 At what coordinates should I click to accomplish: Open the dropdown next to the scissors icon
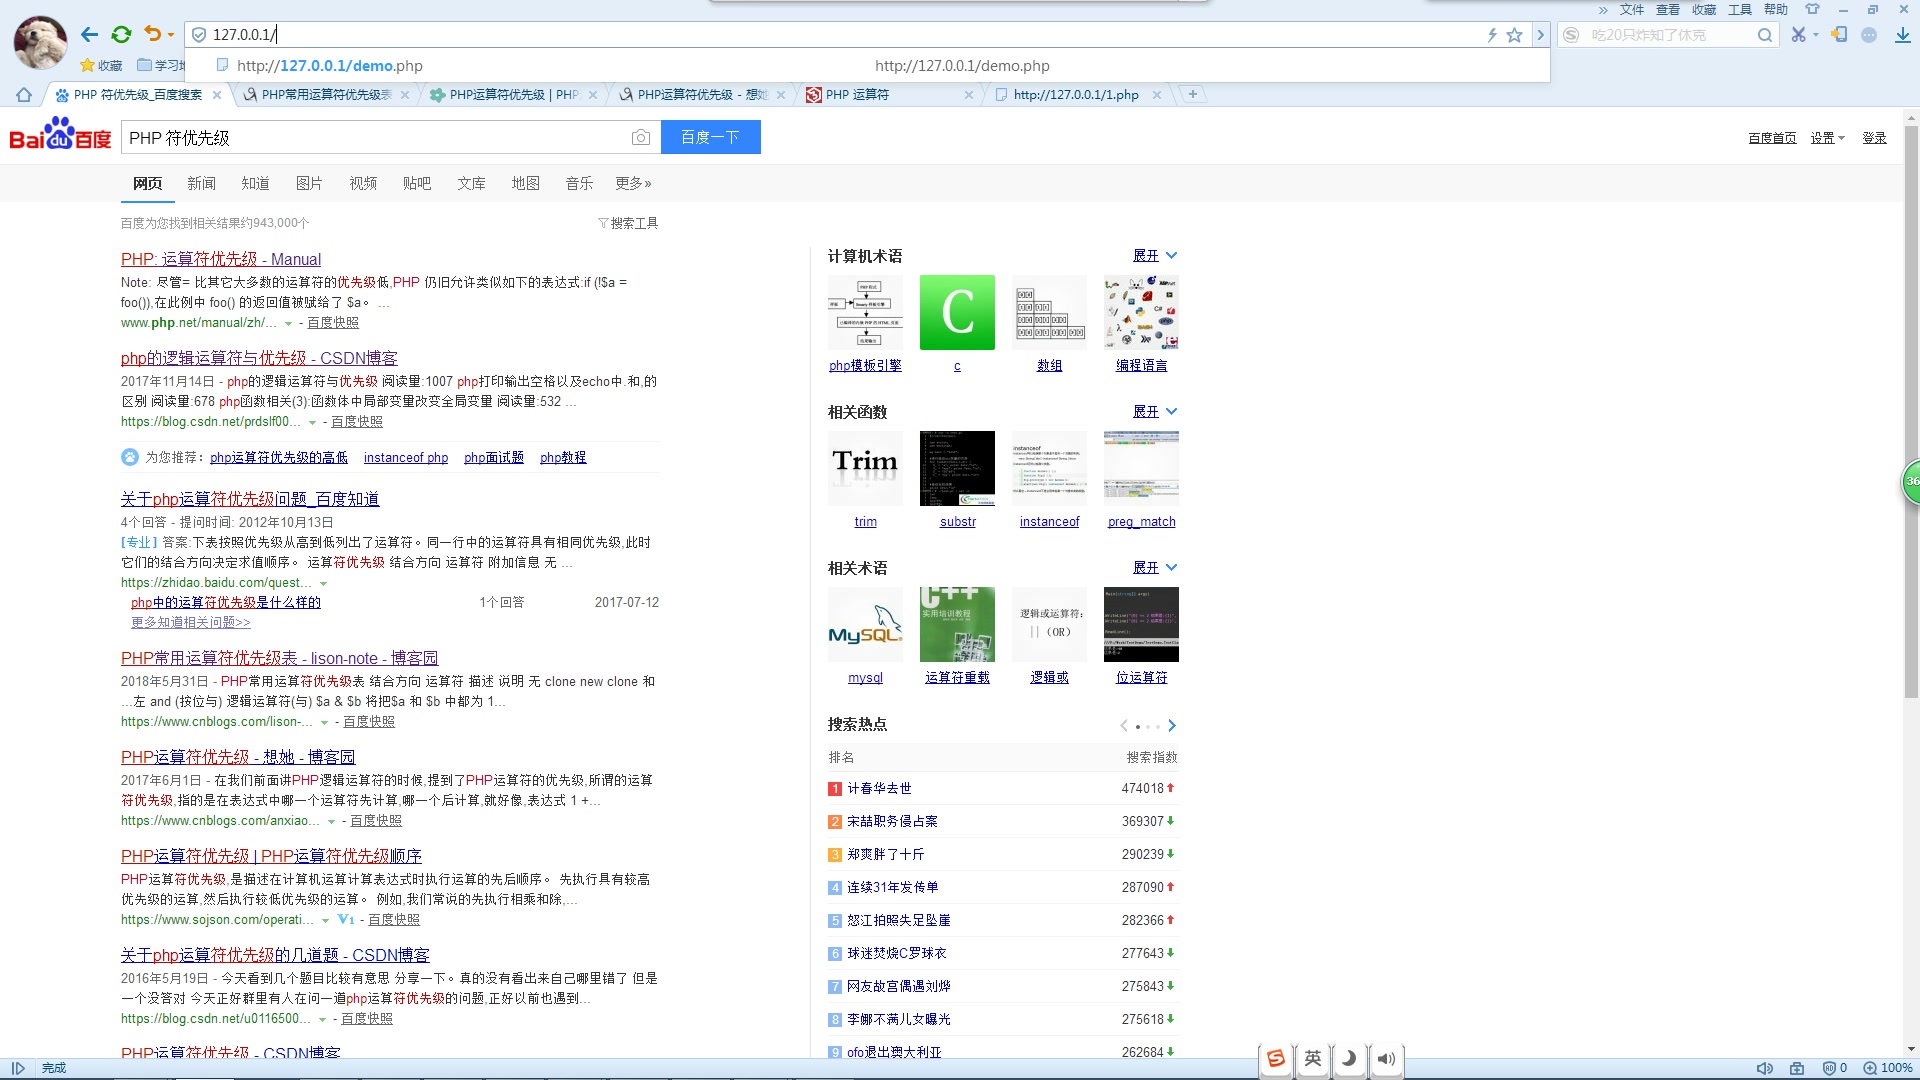[x=1816, y=35]
